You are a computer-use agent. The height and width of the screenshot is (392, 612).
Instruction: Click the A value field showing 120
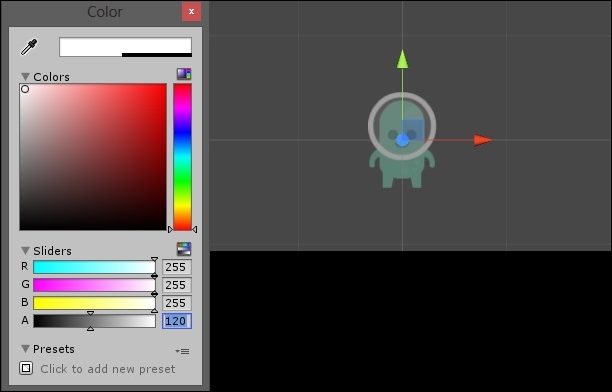[x=177, y=321]
